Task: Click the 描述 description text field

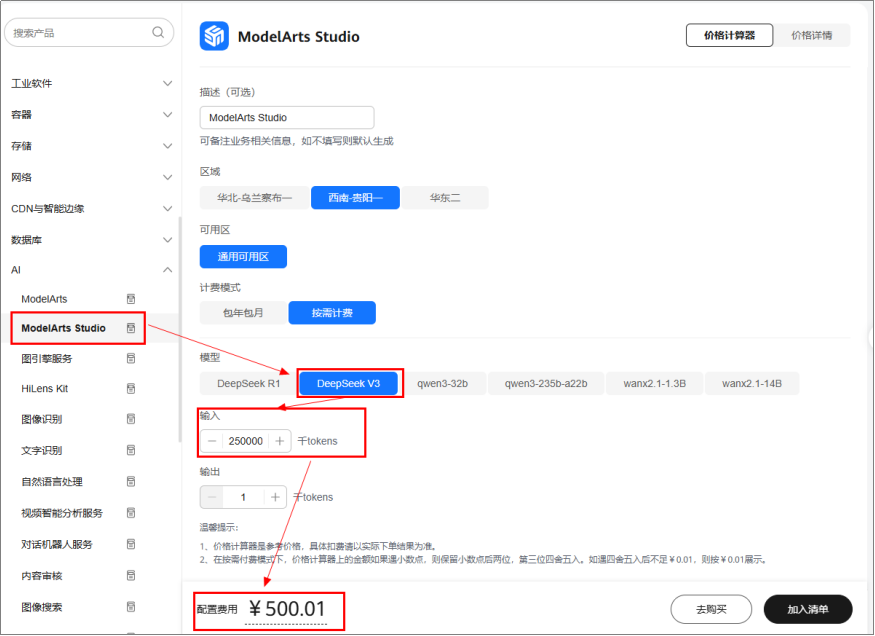Action: (x=287, y=118)
